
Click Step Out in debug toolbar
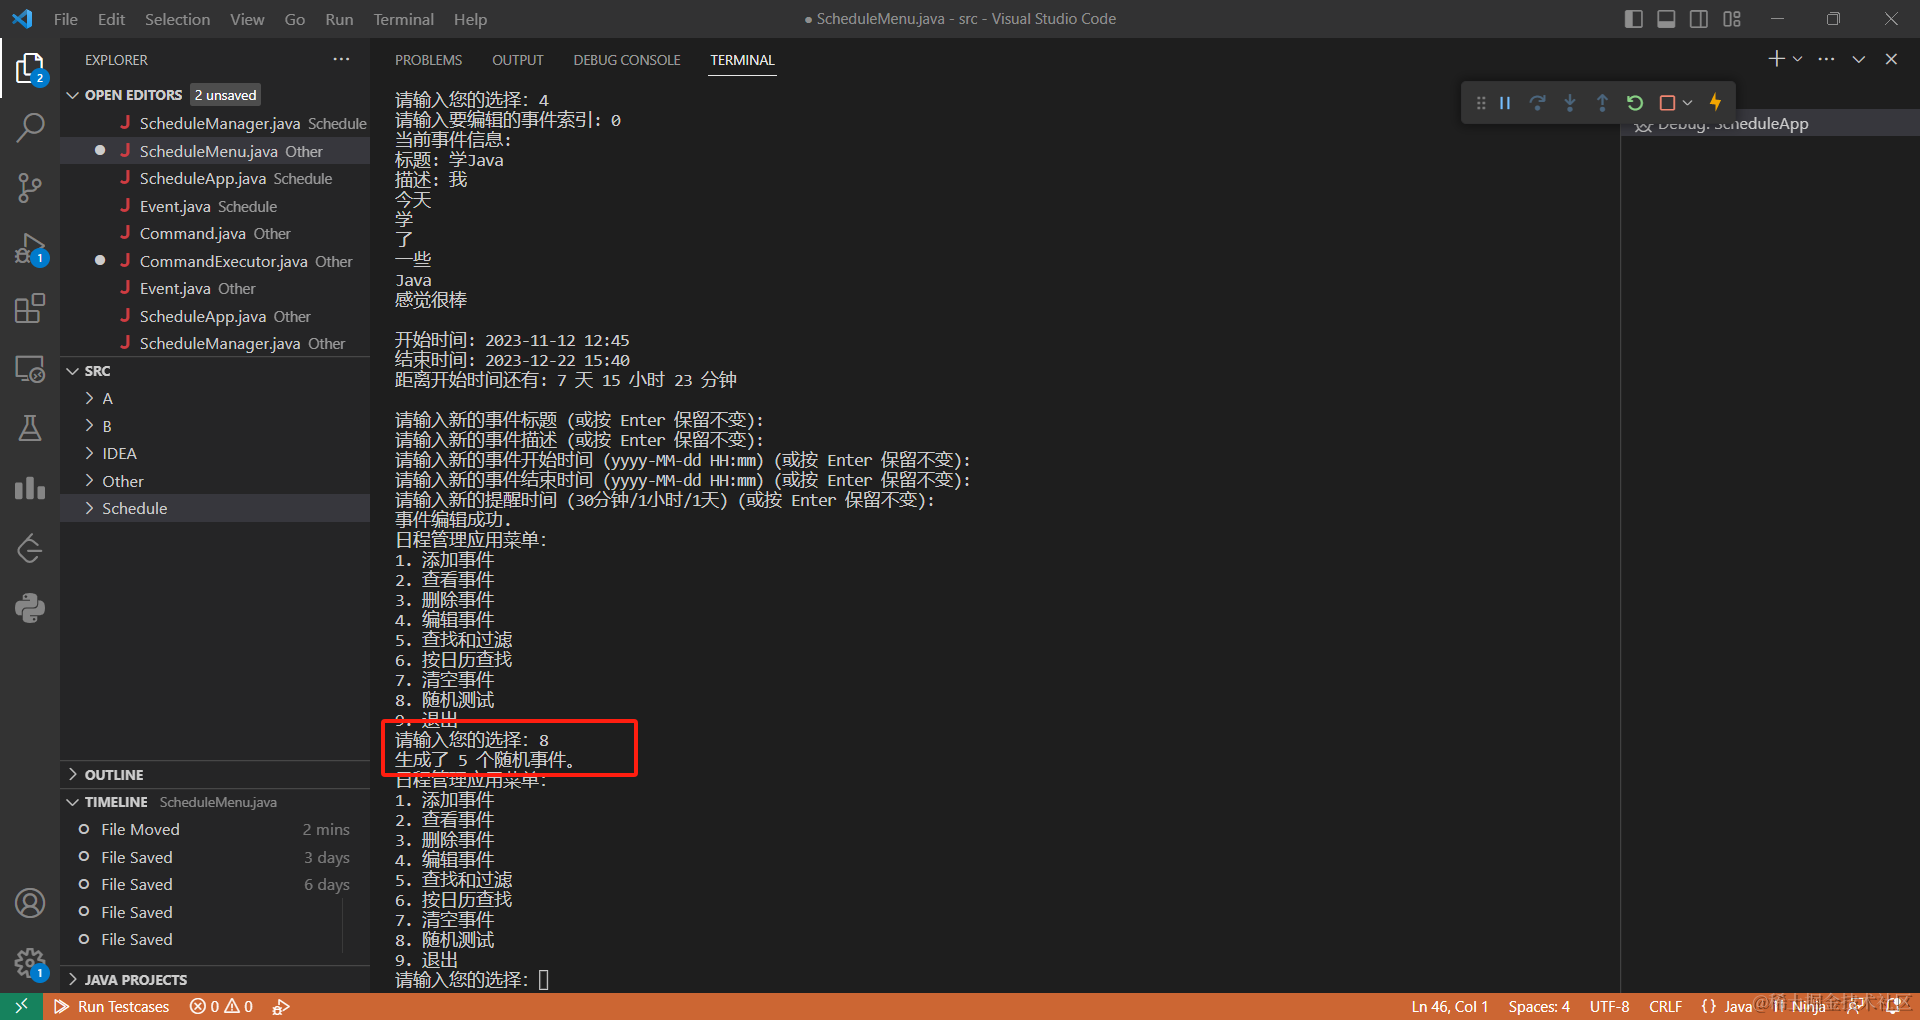pyautogui.click(x=1602, y=103)
